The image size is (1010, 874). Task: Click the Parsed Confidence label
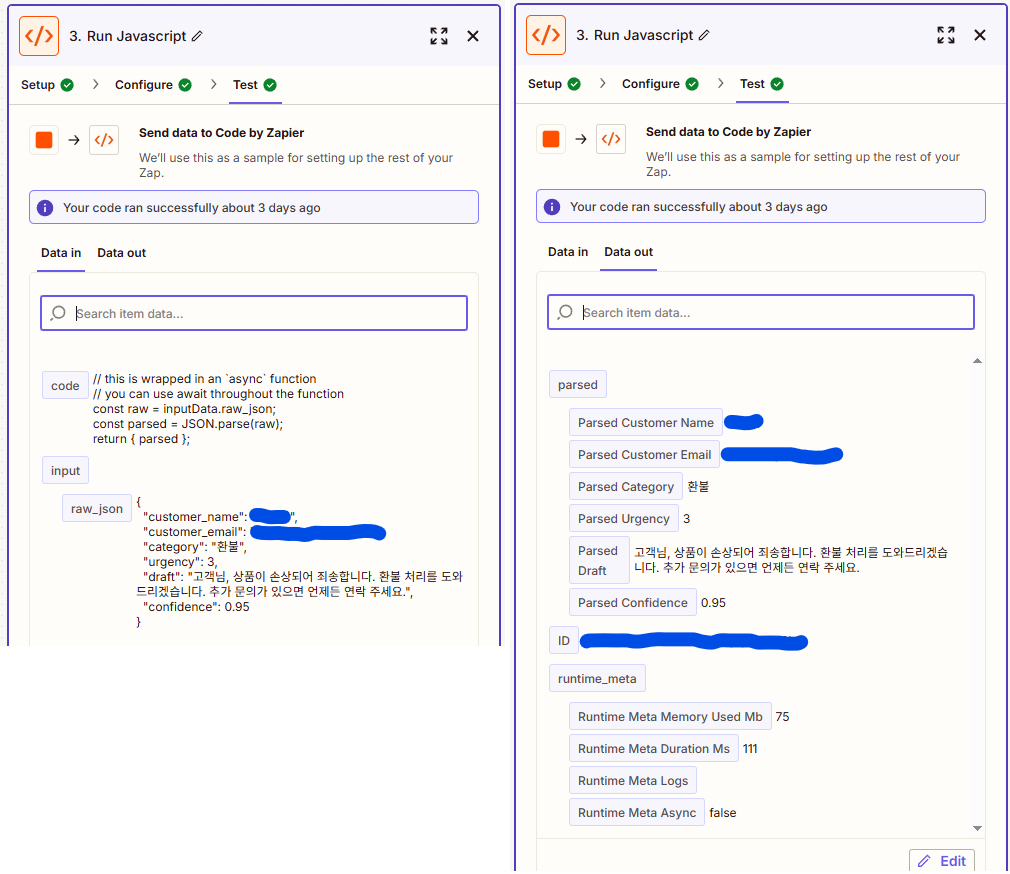[633, 602]
